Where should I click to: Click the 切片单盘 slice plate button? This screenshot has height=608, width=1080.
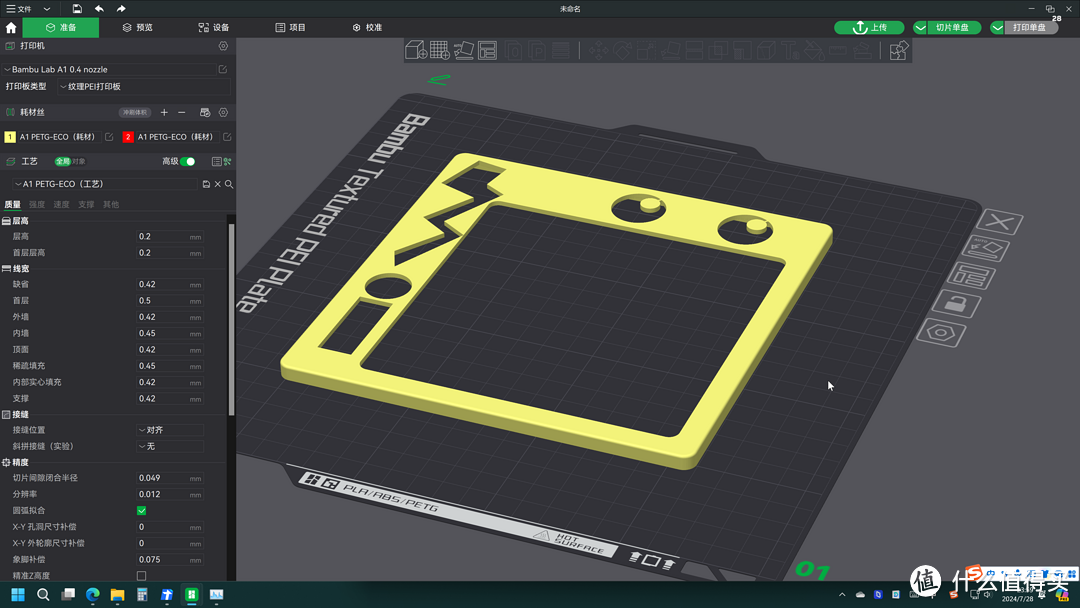tap(954, 28)
